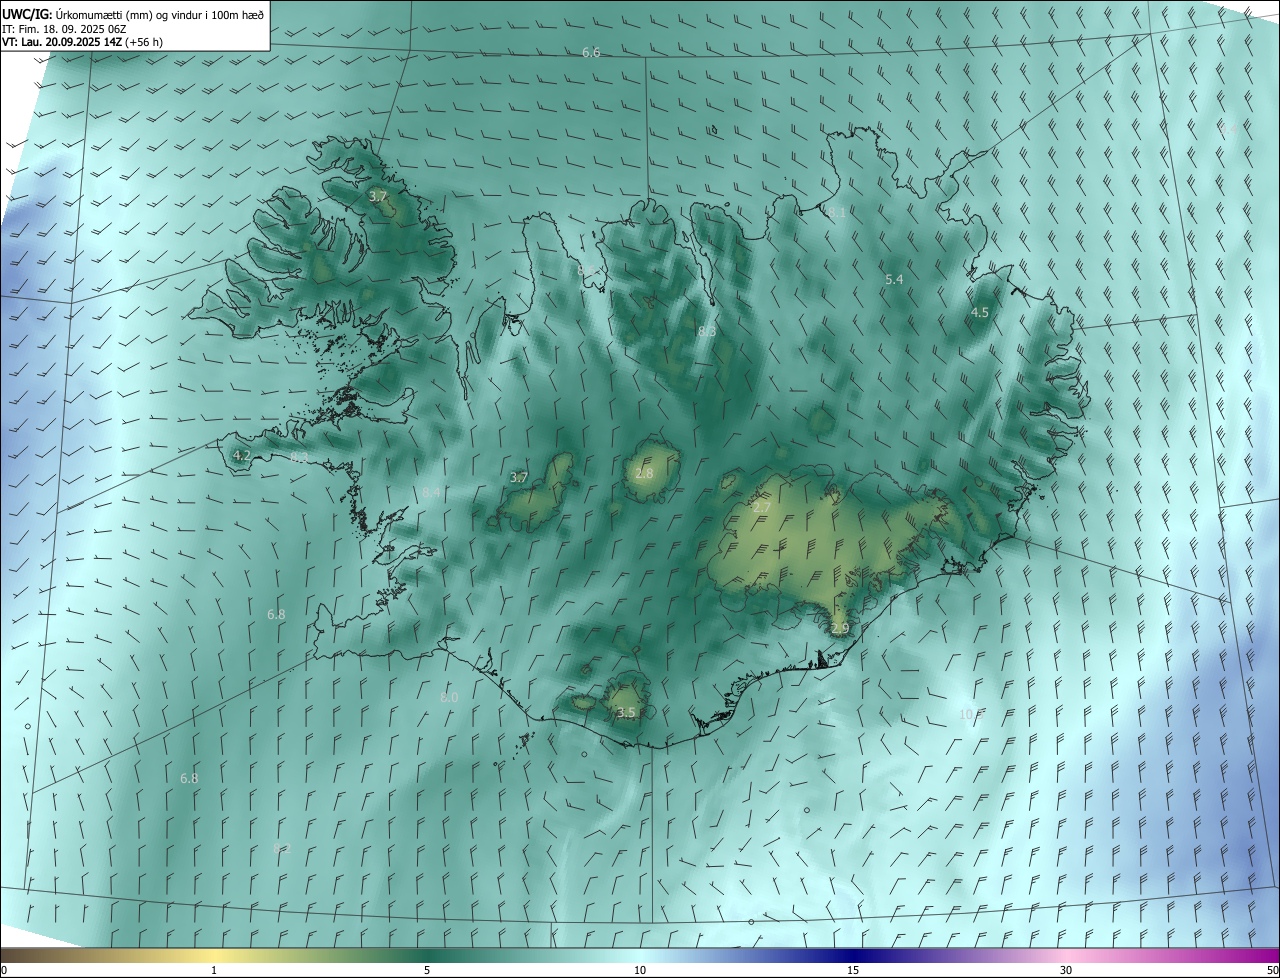Screen dimensions: 1280x978
Task: Click the color scale label 50
Action: tap(1271, 971)
